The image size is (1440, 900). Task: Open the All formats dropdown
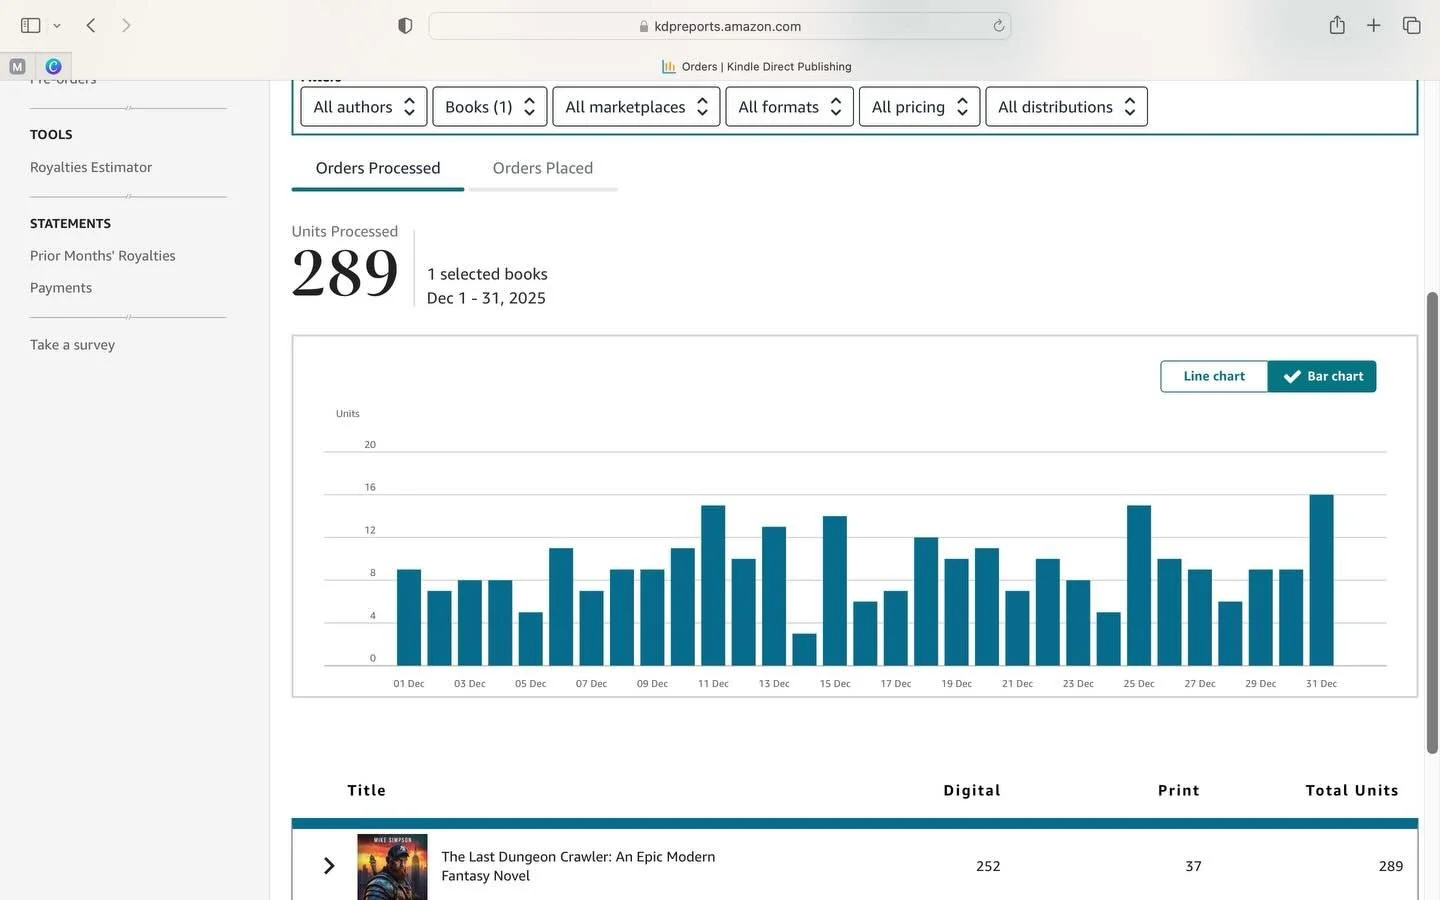pos(789,107)
